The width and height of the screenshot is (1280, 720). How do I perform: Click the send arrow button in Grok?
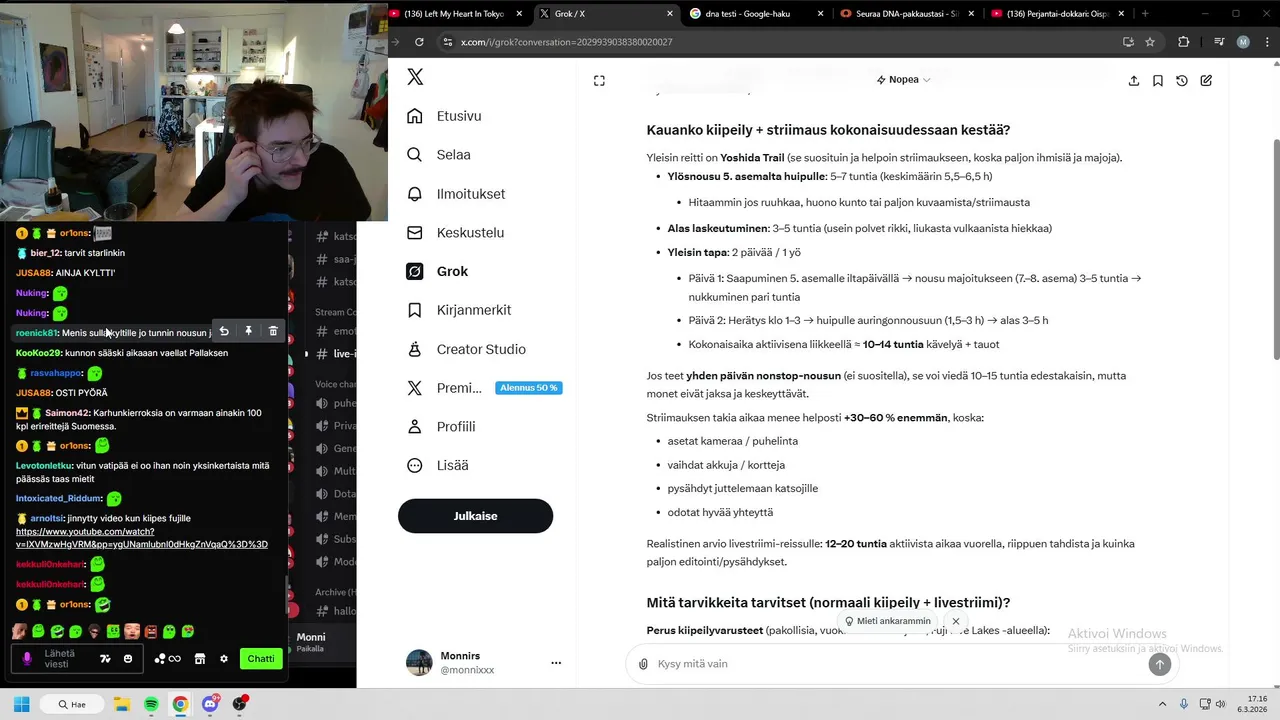(x=1160, y=664)
